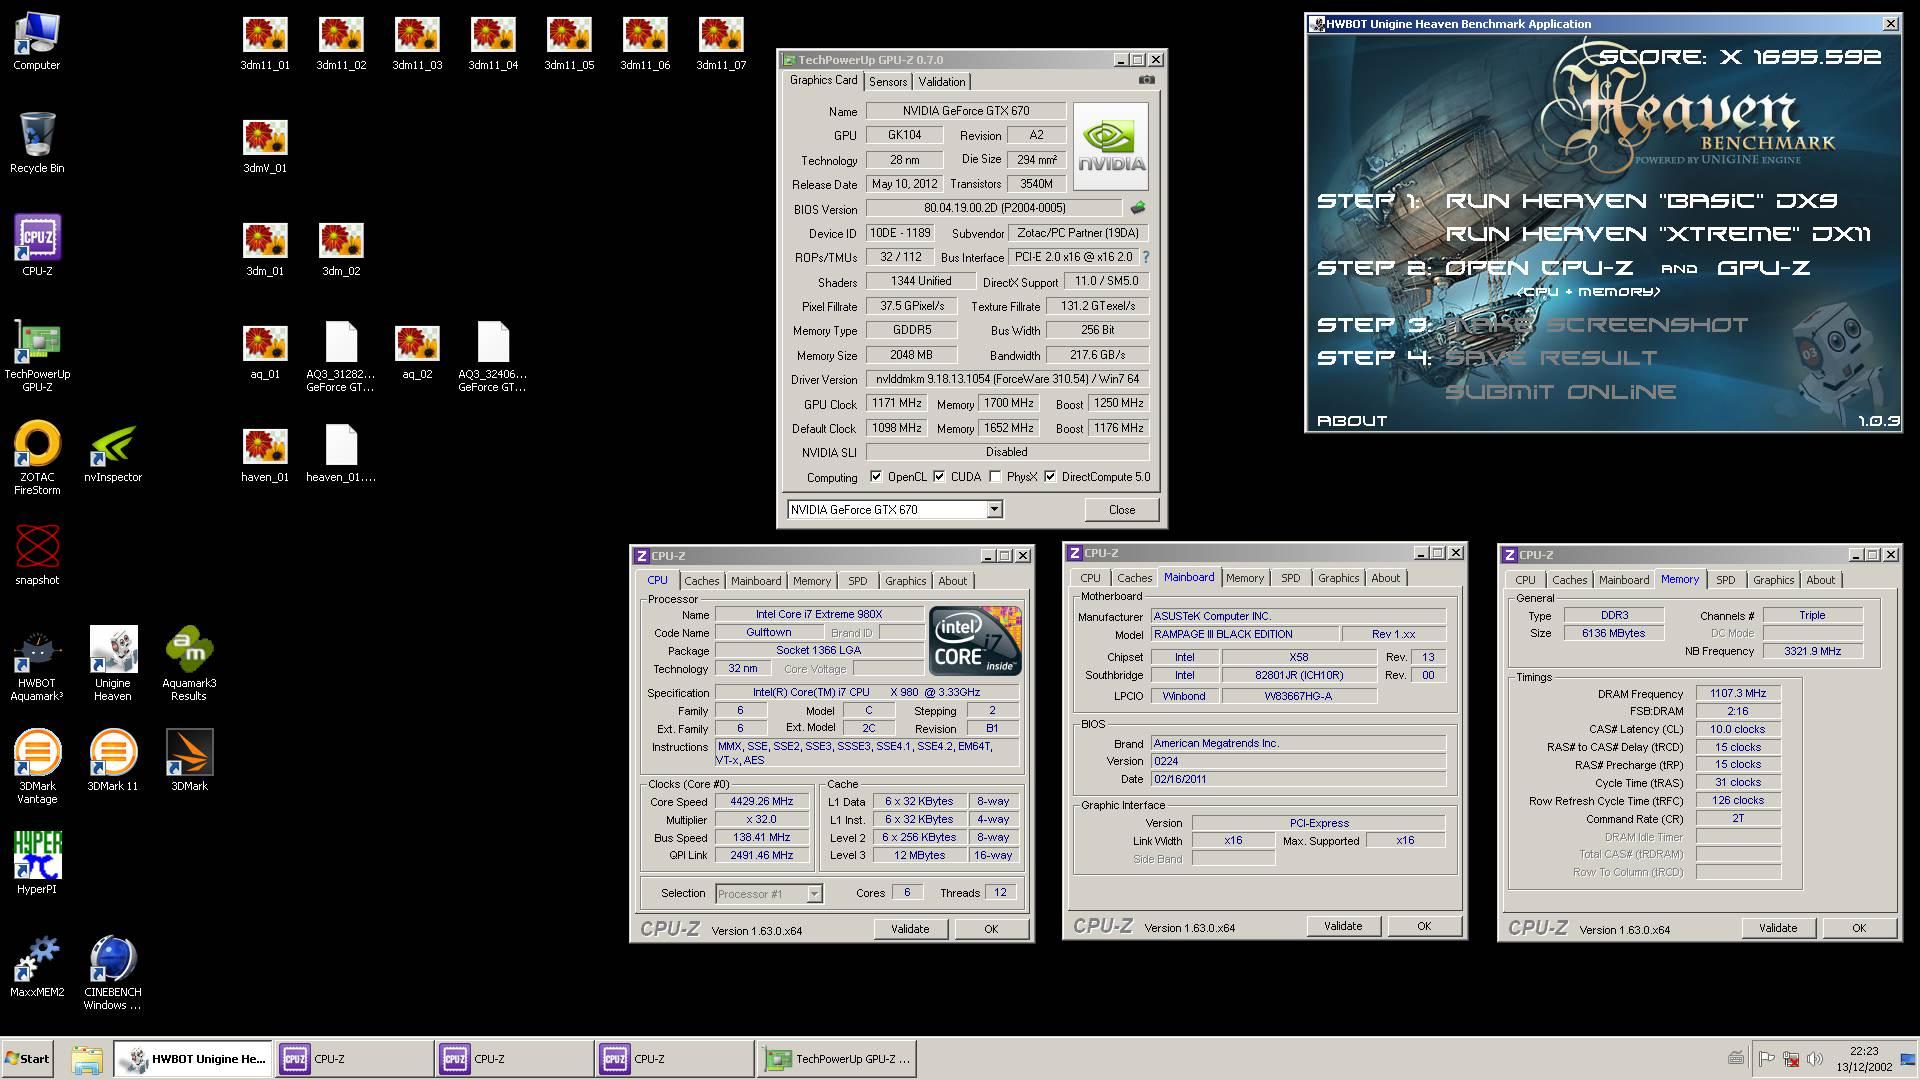Open the 3dm11_01 image file

[265, 43]
